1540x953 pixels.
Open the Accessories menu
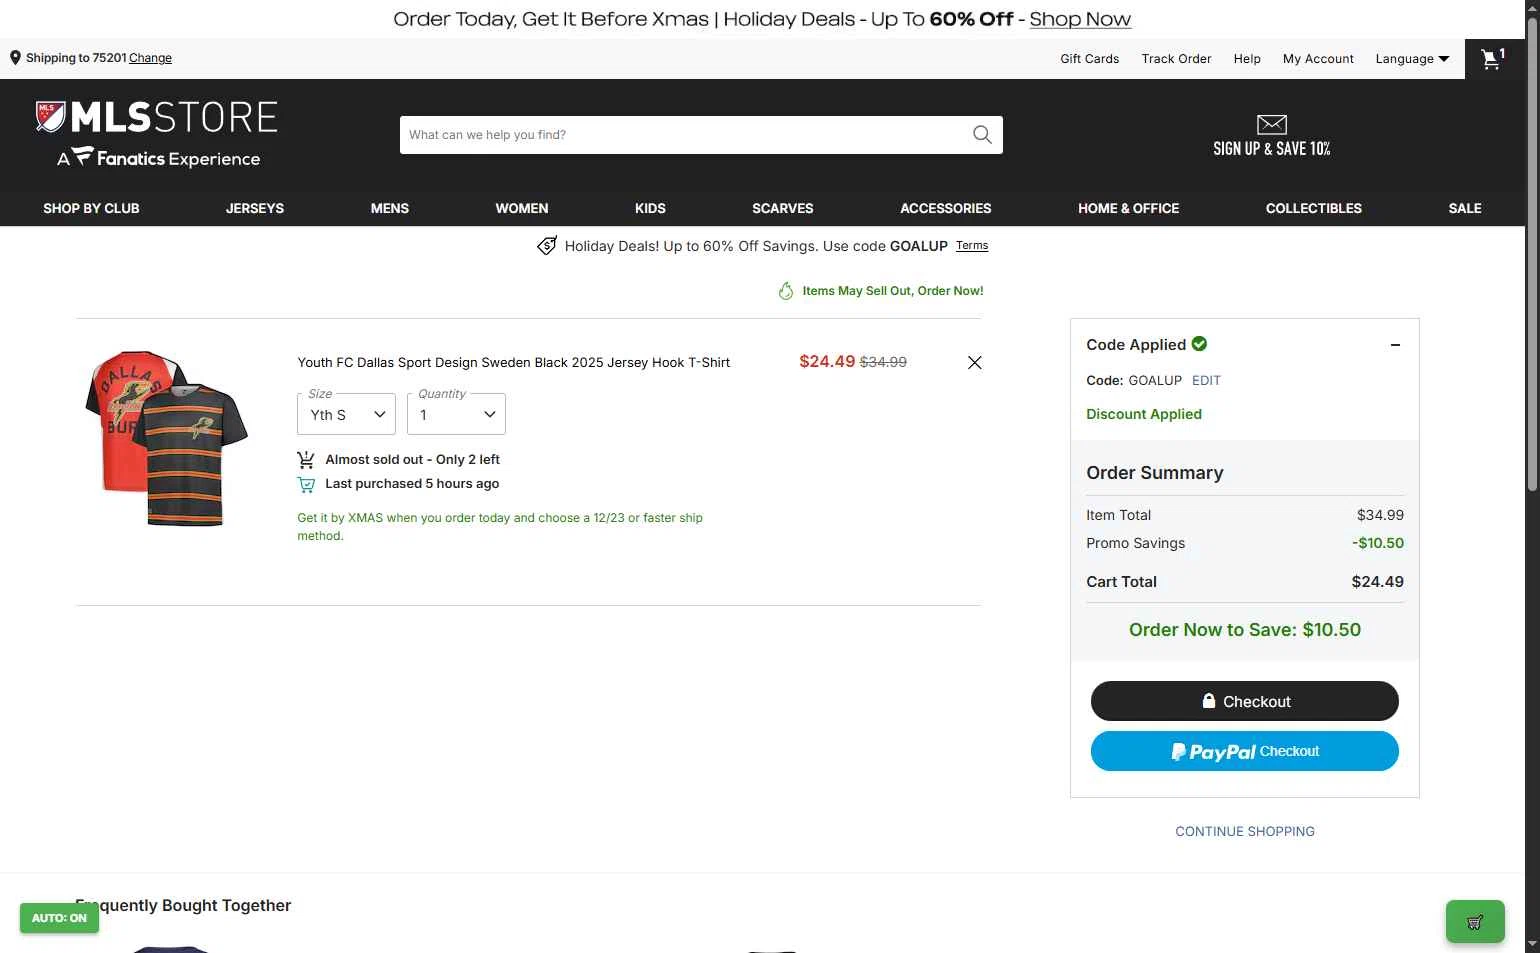click(x=946, y=208)
